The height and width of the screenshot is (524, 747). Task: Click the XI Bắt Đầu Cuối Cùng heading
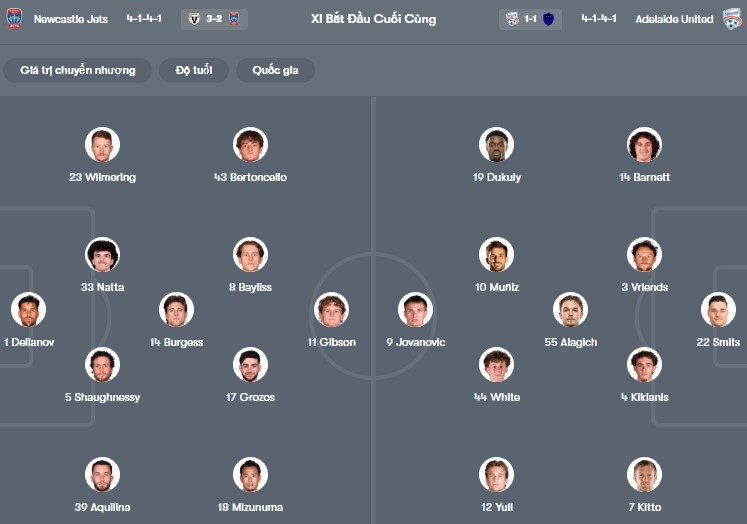pyautogui.click(x=373, y=19)
